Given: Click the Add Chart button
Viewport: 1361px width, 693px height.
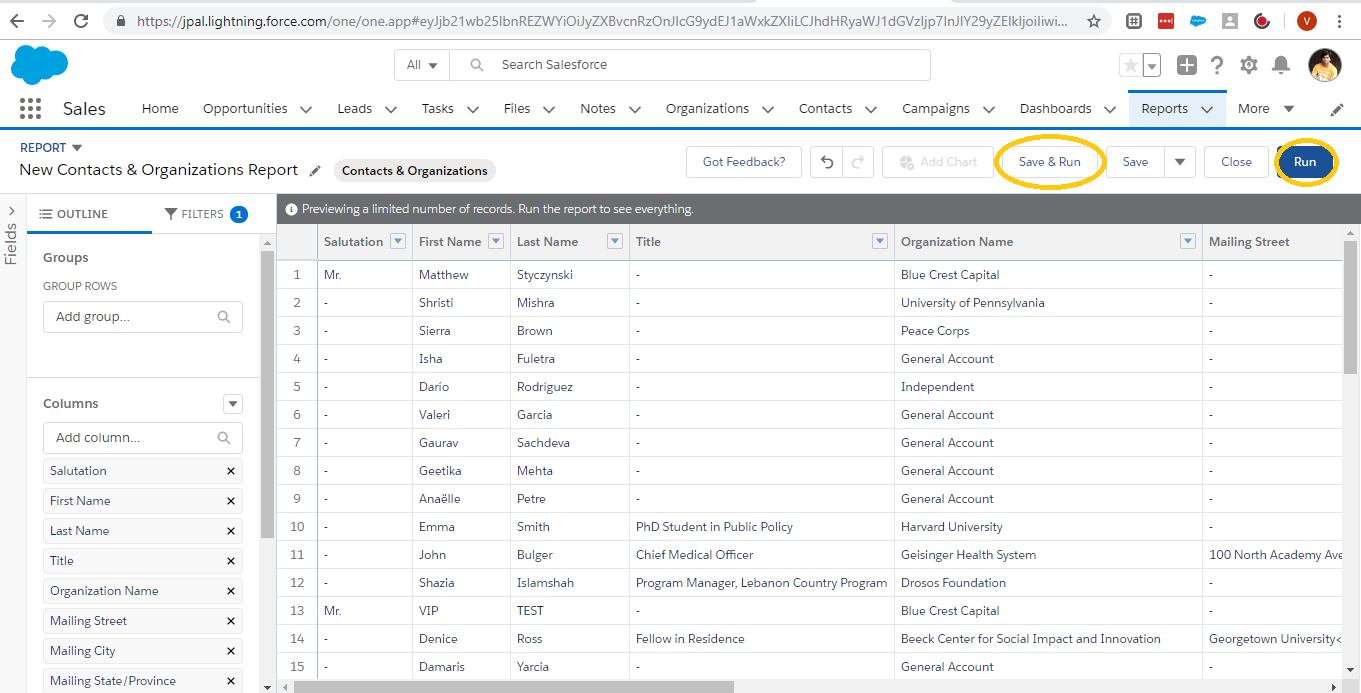Looking at the screenshot, I should point(937,162).
